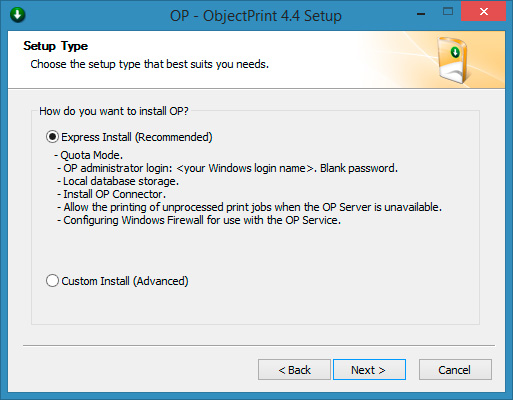Click the Configuring Windows Firewall line
This screenshot has height=400, width=513.
[199, 220]
